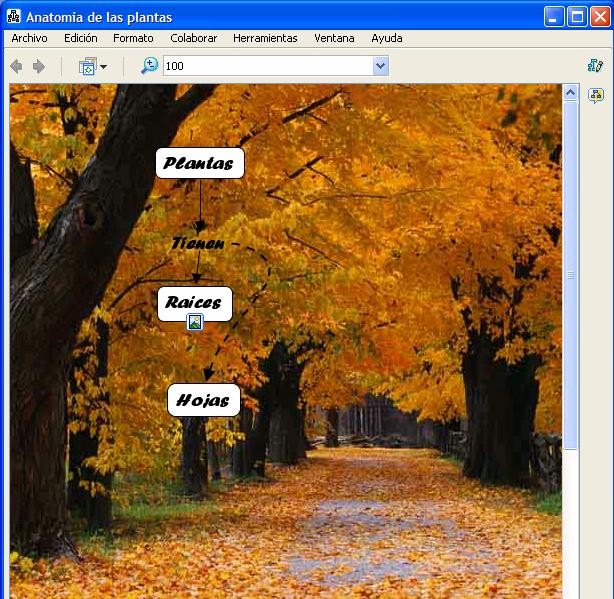Click the CmapTools icon in title bar

(x=14, y=16)
